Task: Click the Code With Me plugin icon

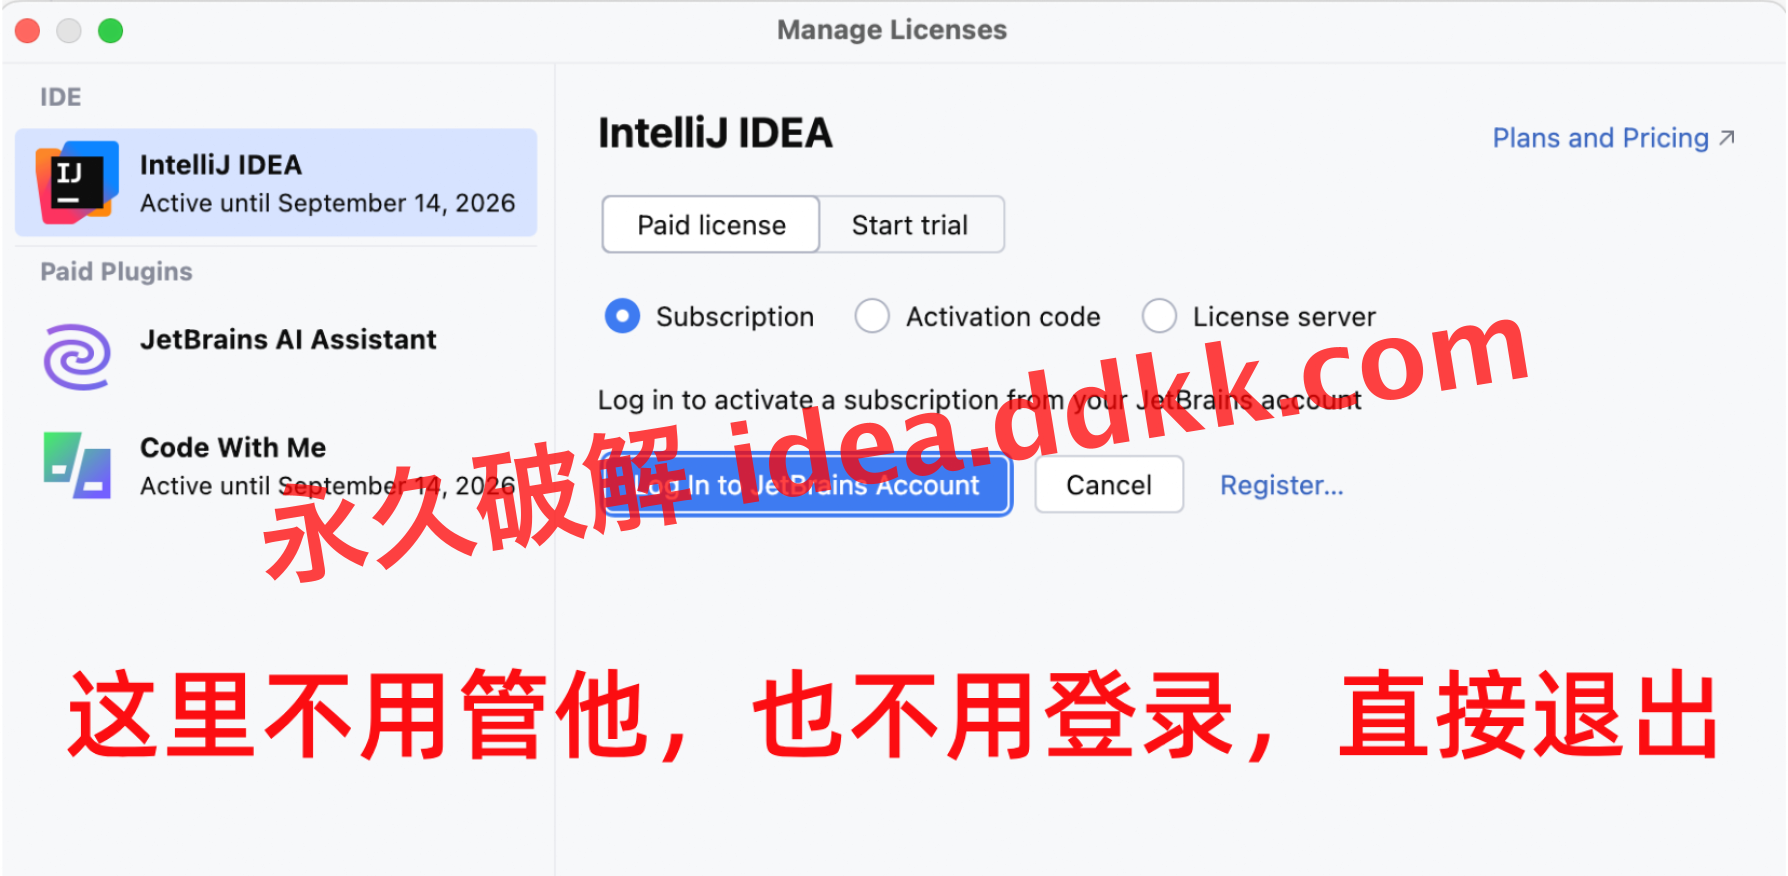Action: pyautogui.click(x=77, y=465)
